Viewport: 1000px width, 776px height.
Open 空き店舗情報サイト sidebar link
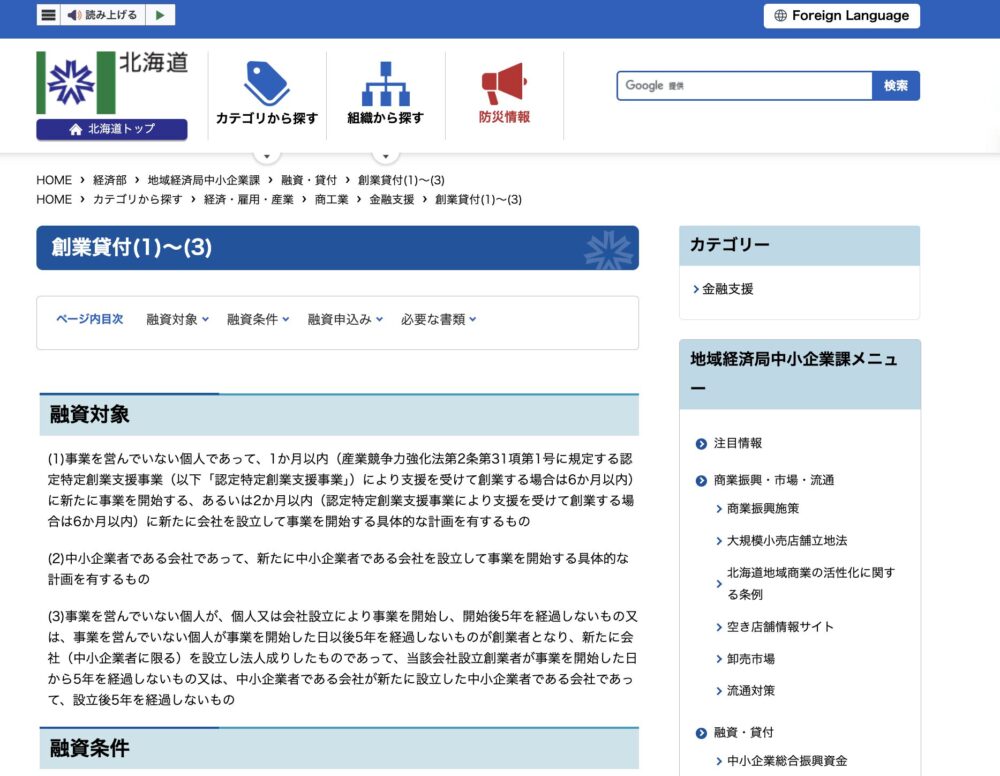coord(780,627)
